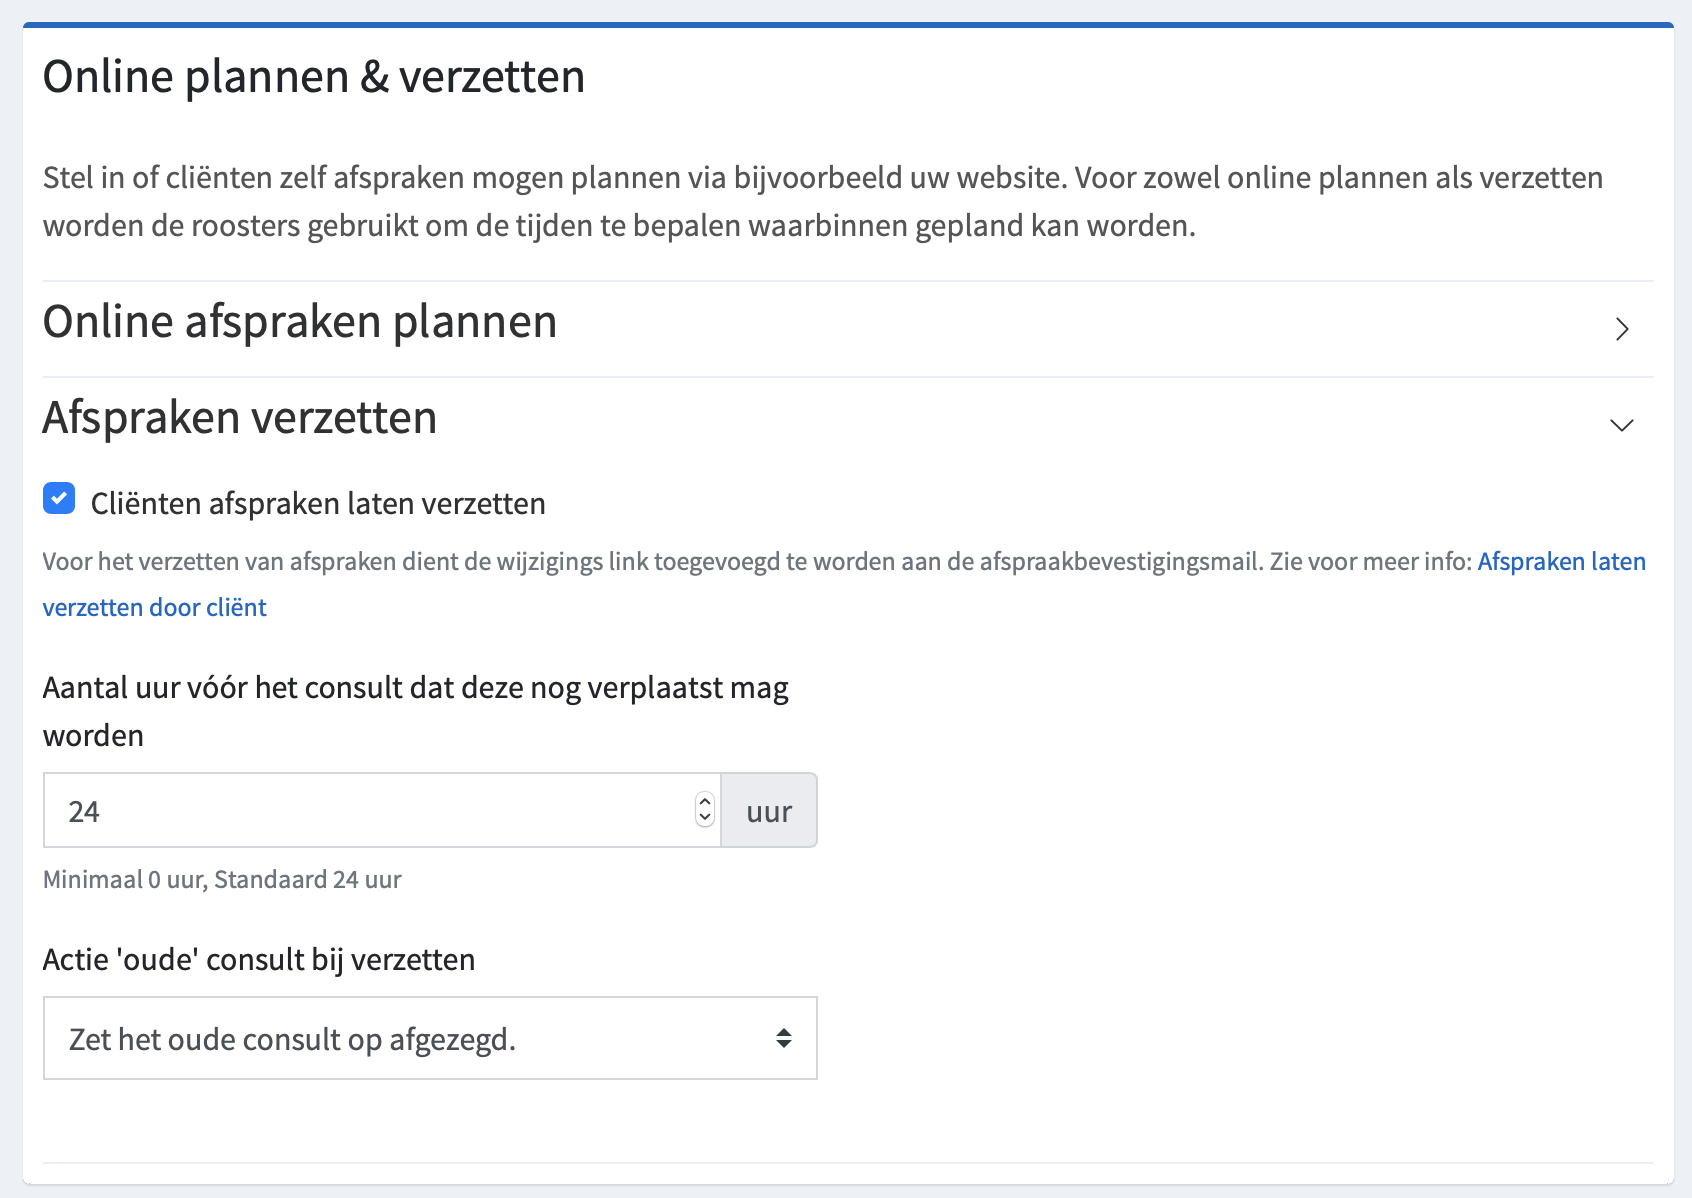Click the 'uur' unit button beside the input
Viewport: 1692px width, 1198px height.
(x=768, y=811)
